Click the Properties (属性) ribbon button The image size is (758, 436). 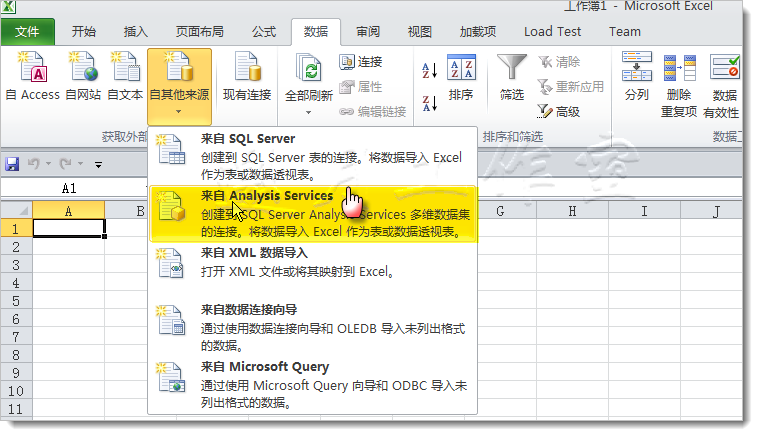pyautogui.click(x=361, y=87)
